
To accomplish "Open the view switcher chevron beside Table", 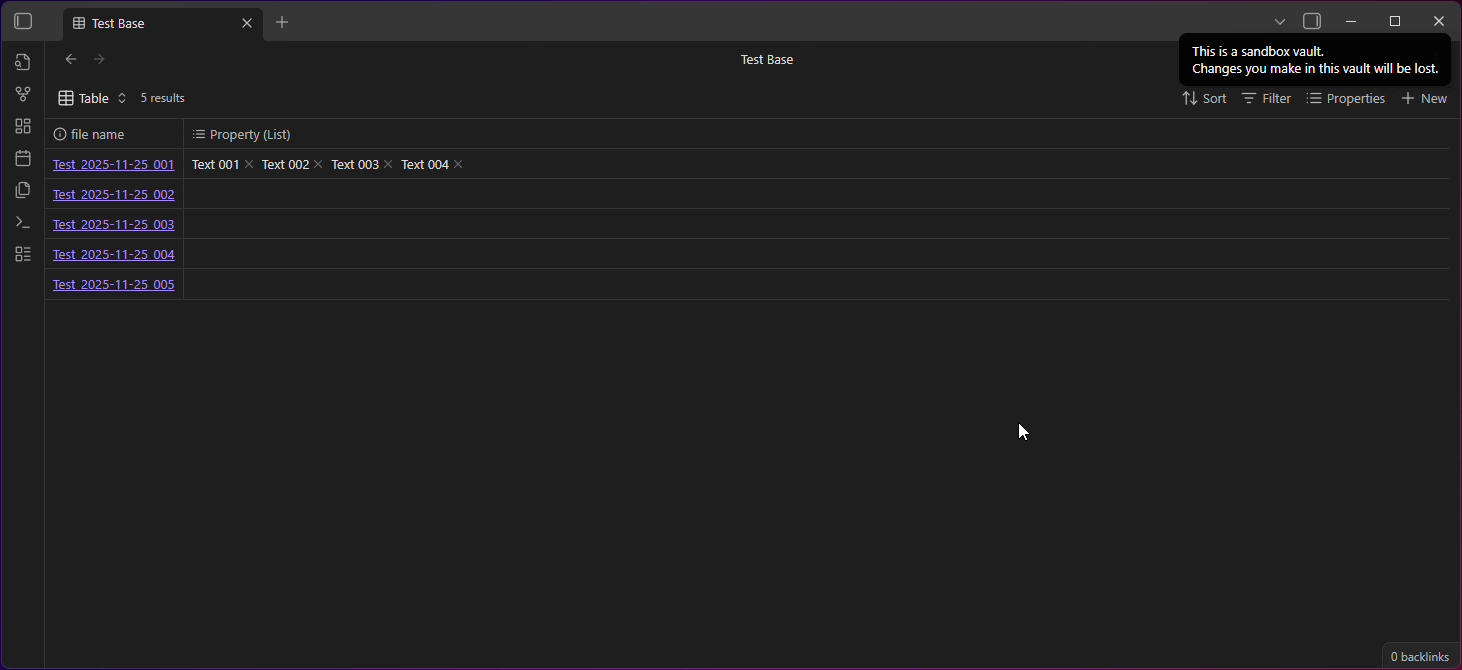I will (121, 98).
